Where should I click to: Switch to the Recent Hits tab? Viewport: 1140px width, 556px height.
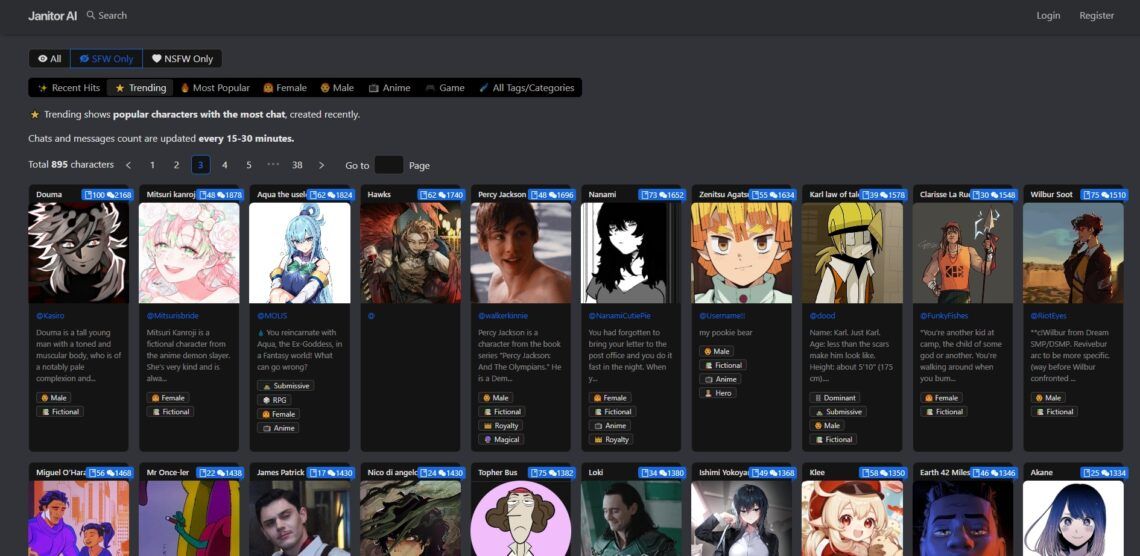tap(69, 88)
